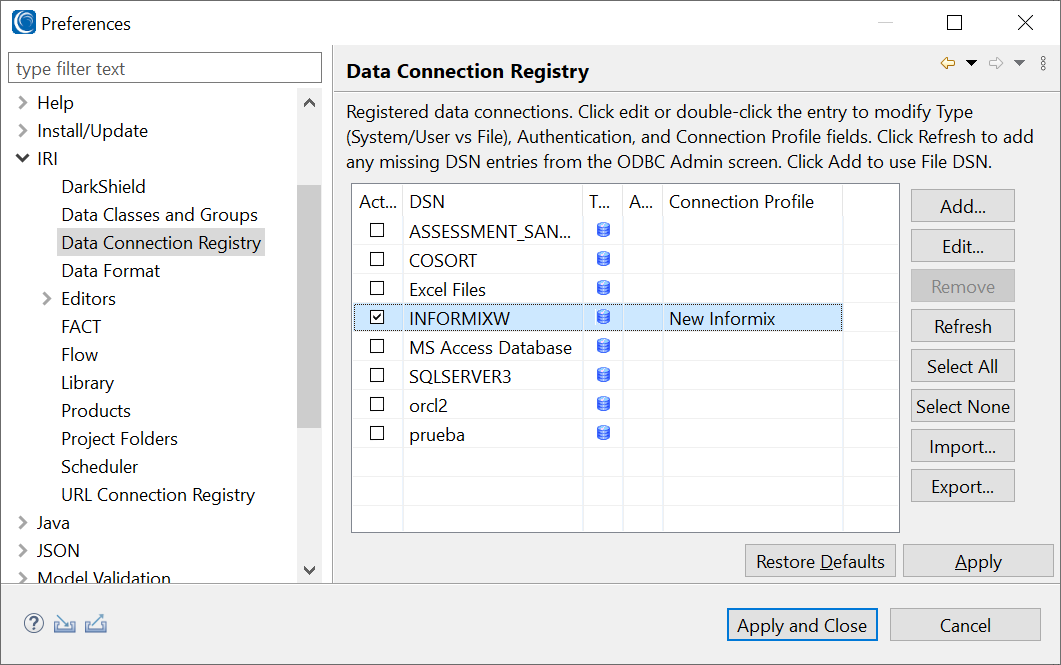
Task: Select the 'prueba' DSN entry
Action: (x=437, y=434)
